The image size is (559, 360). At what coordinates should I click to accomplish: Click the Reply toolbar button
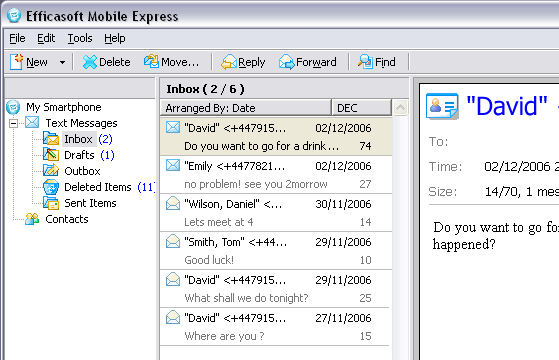pyautogui.click(x=243, y=62)
